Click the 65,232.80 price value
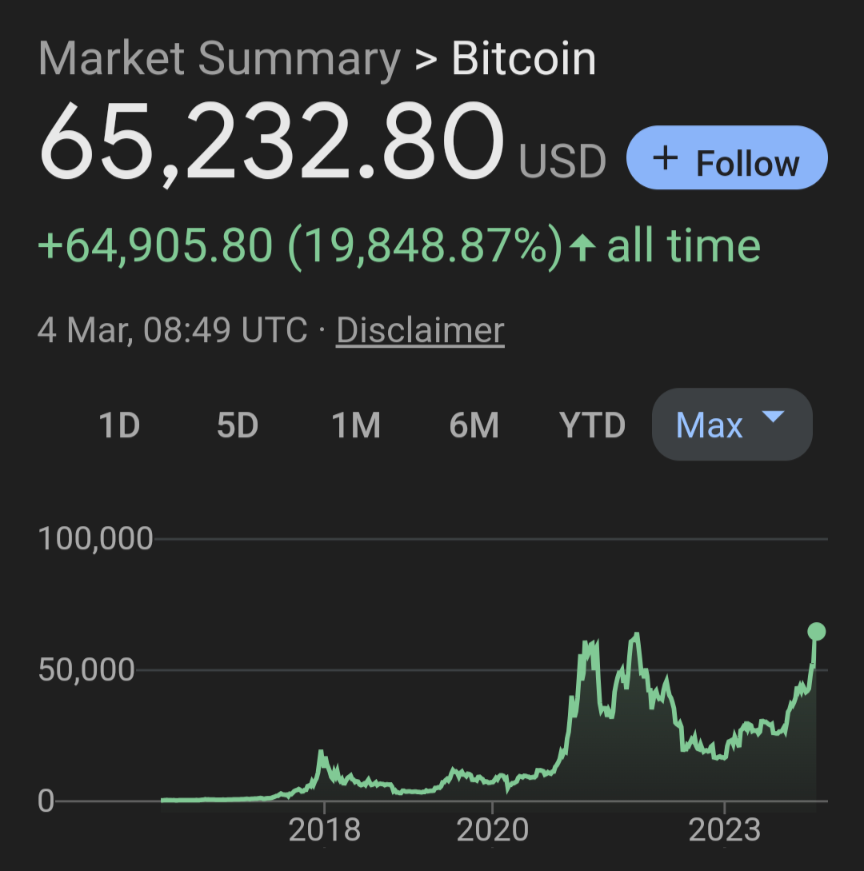Viewport: 864px width, 871px height. pos(271,141)
